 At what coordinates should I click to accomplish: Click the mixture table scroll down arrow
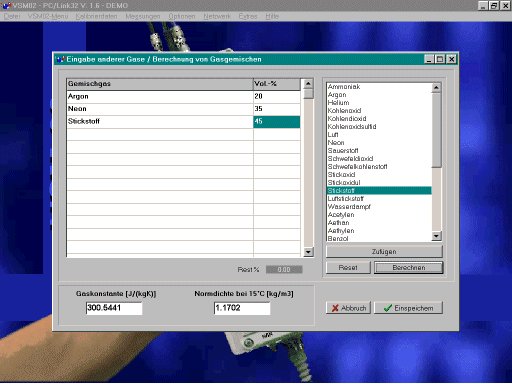click(308, 252)
